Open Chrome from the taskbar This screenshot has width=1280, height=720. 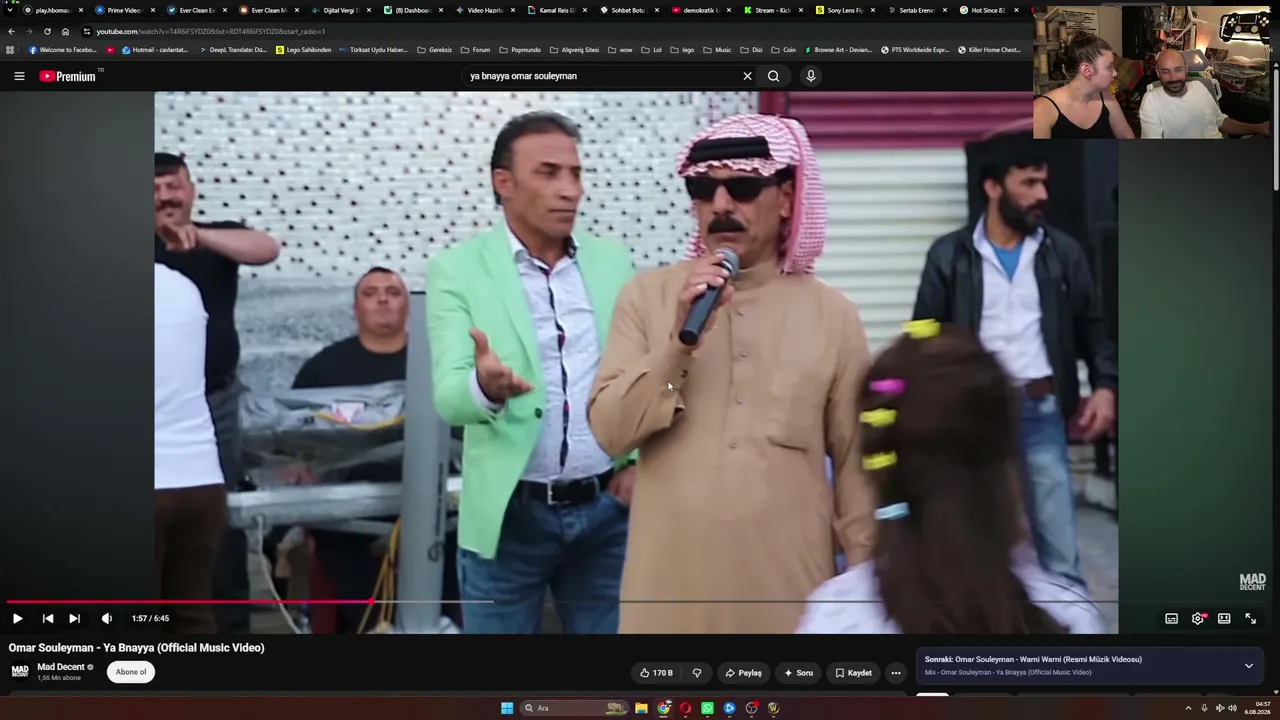663,708
